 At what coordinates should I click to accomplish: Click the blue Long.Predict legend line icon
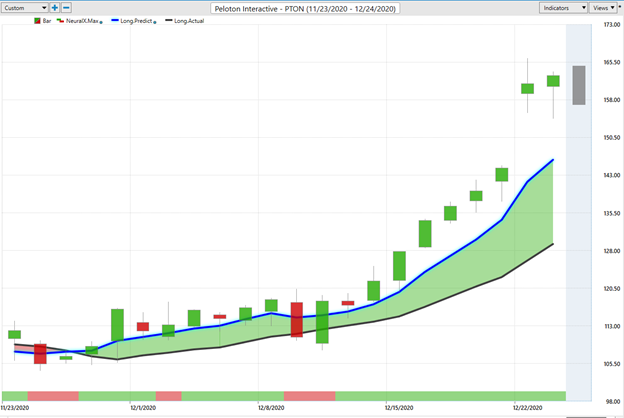click(x=115, y=20)
